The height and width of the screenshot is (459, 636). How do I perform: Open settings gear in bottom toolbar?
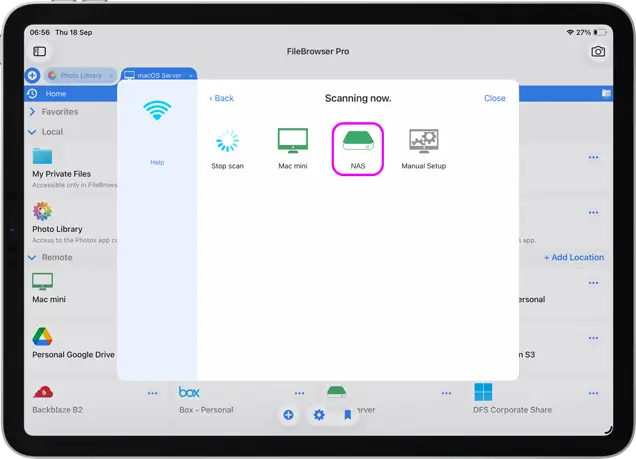click(319, 414)
